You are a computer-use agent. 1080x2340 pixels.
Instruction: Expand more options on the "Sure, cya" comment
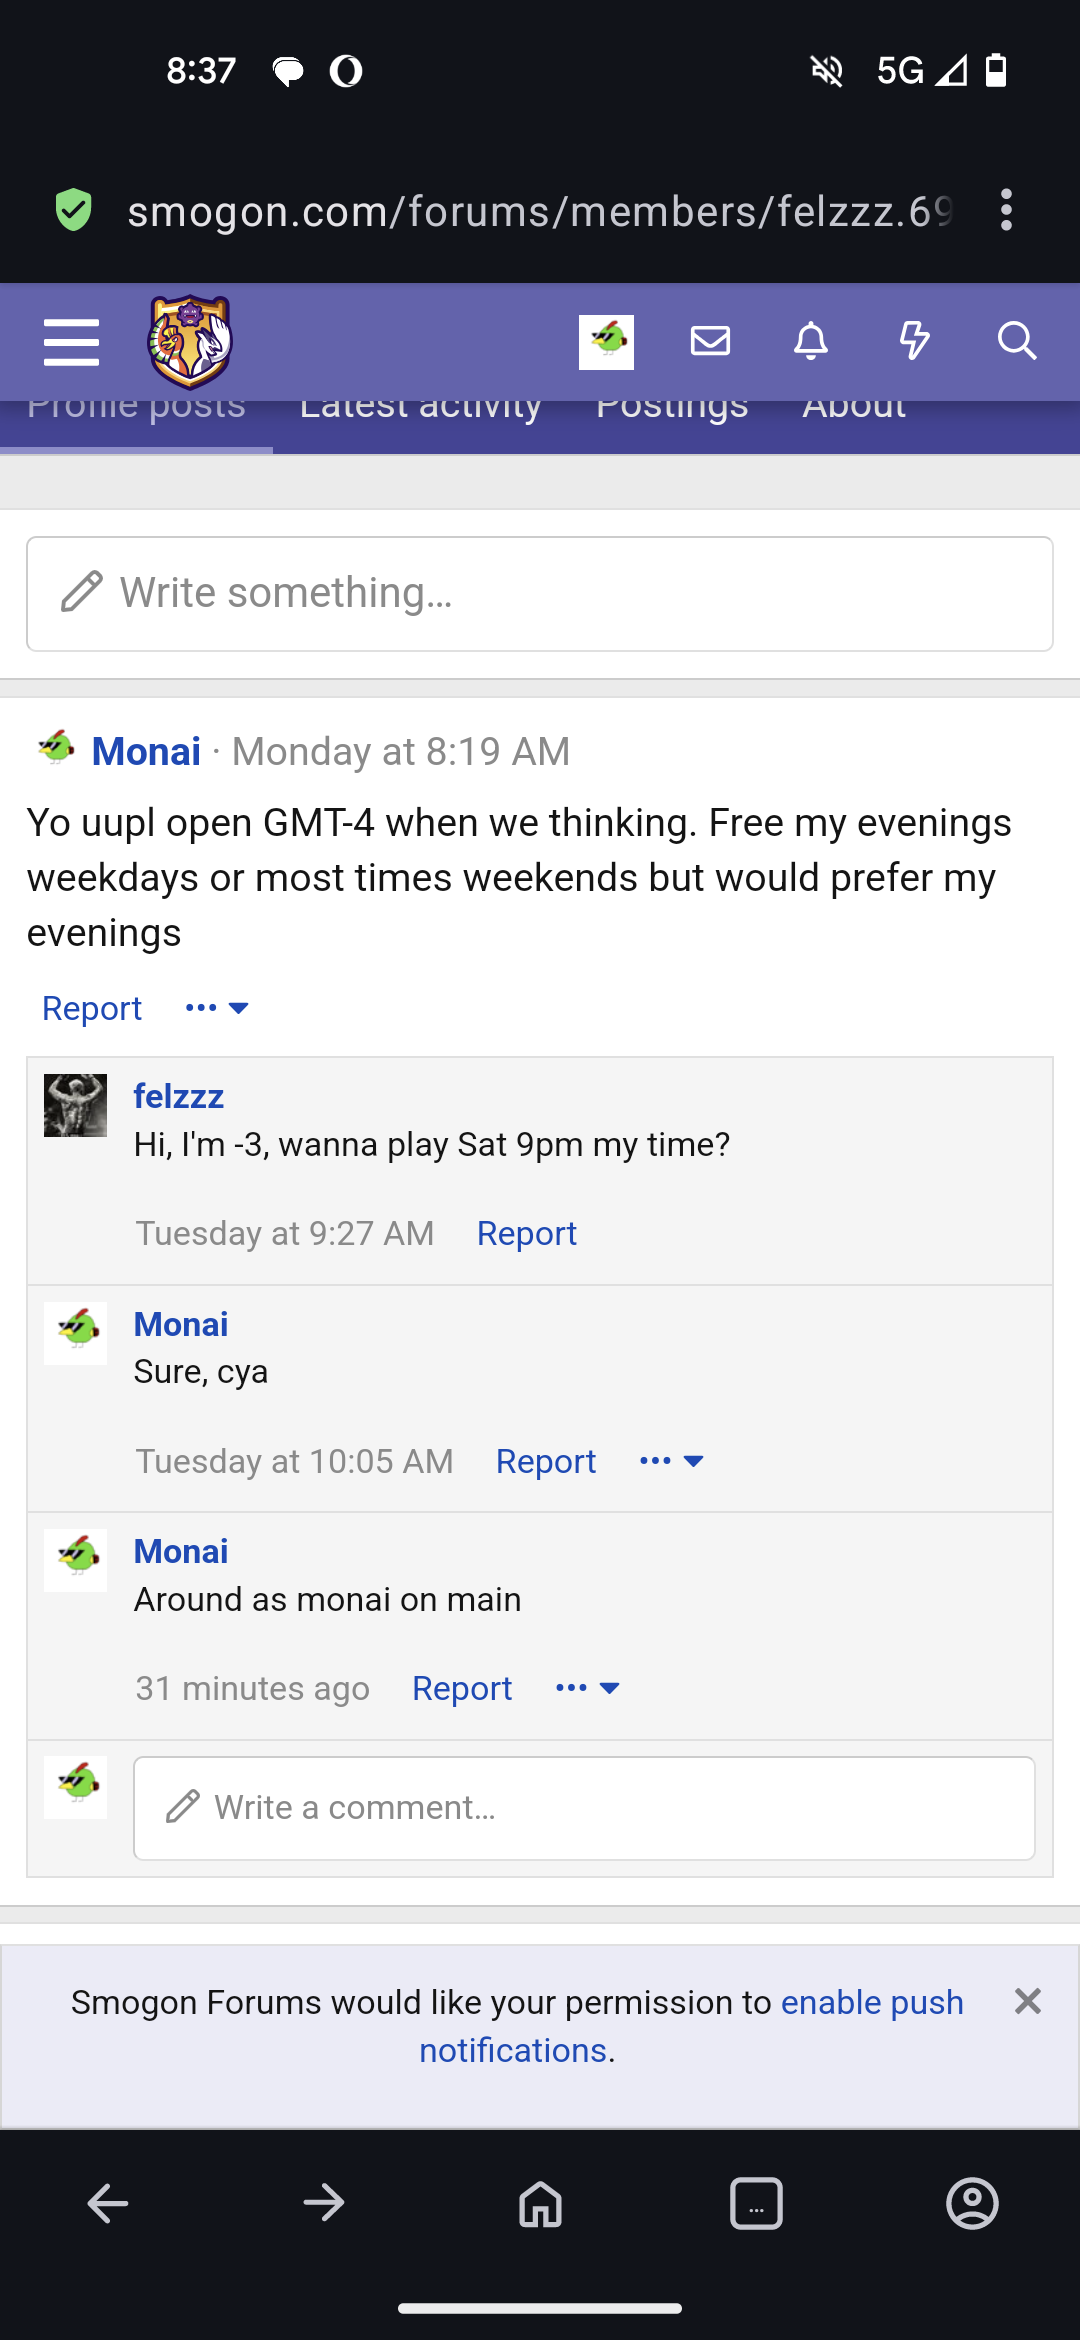coord(671,1461)
